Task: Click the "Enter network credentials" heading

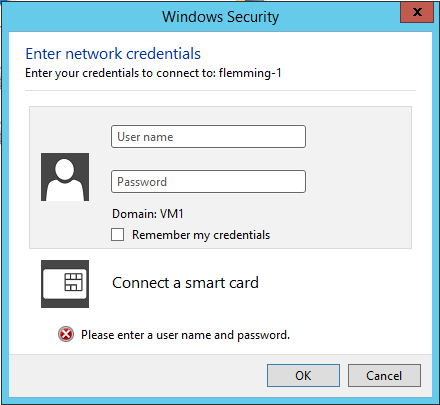Action: click(x=113, y=54)
